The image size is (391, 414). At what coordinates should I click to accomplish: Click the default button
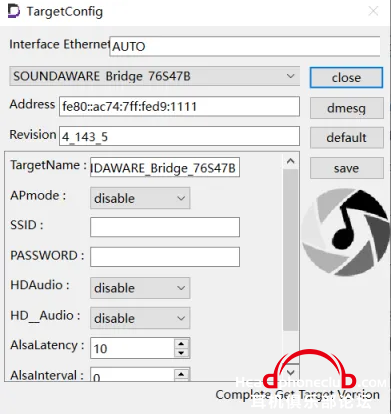coord(347,138)
